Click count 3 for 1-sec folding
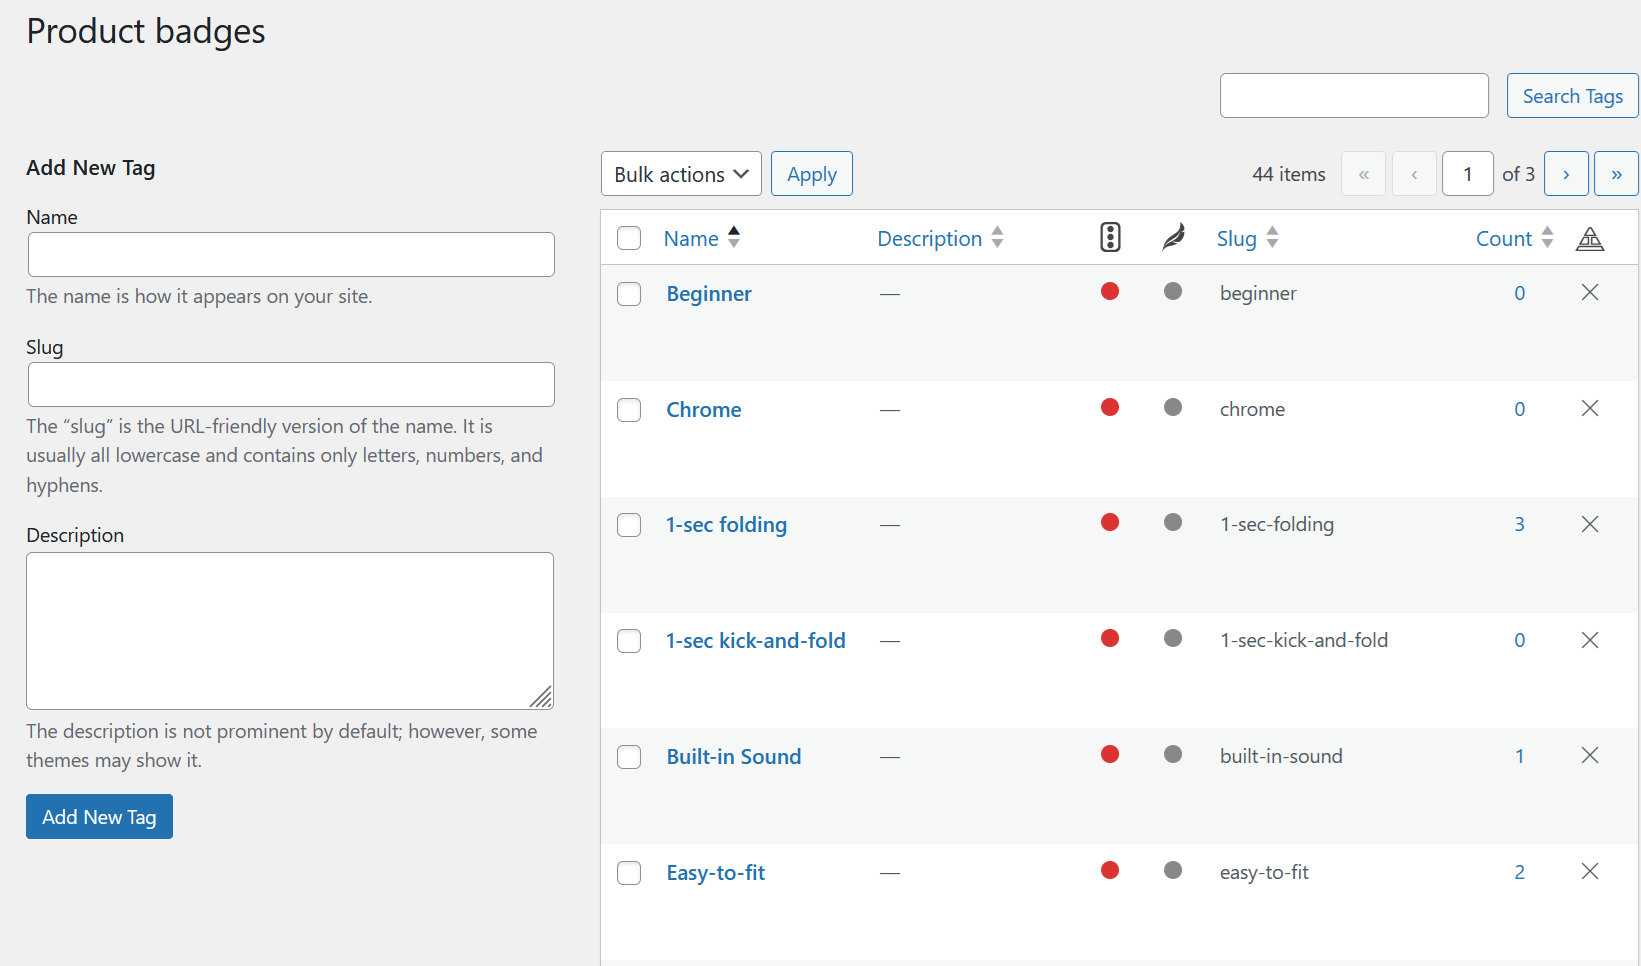 1519,524
